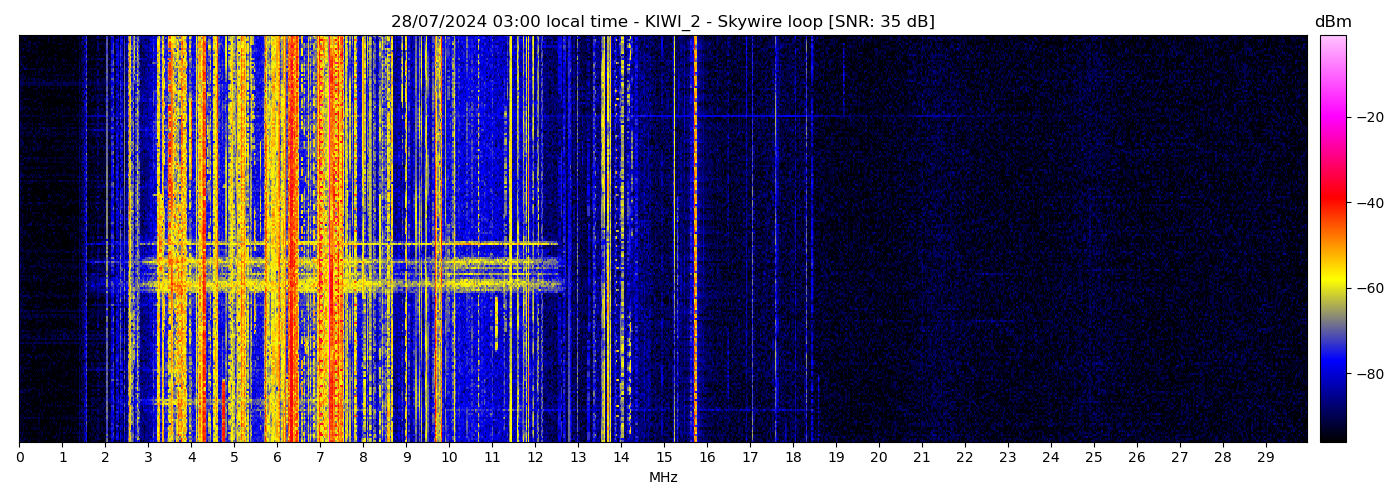Select the pink top of the colorbar
The height and width of the screenshot is (500, 1400).
[x=1332, y=45]
